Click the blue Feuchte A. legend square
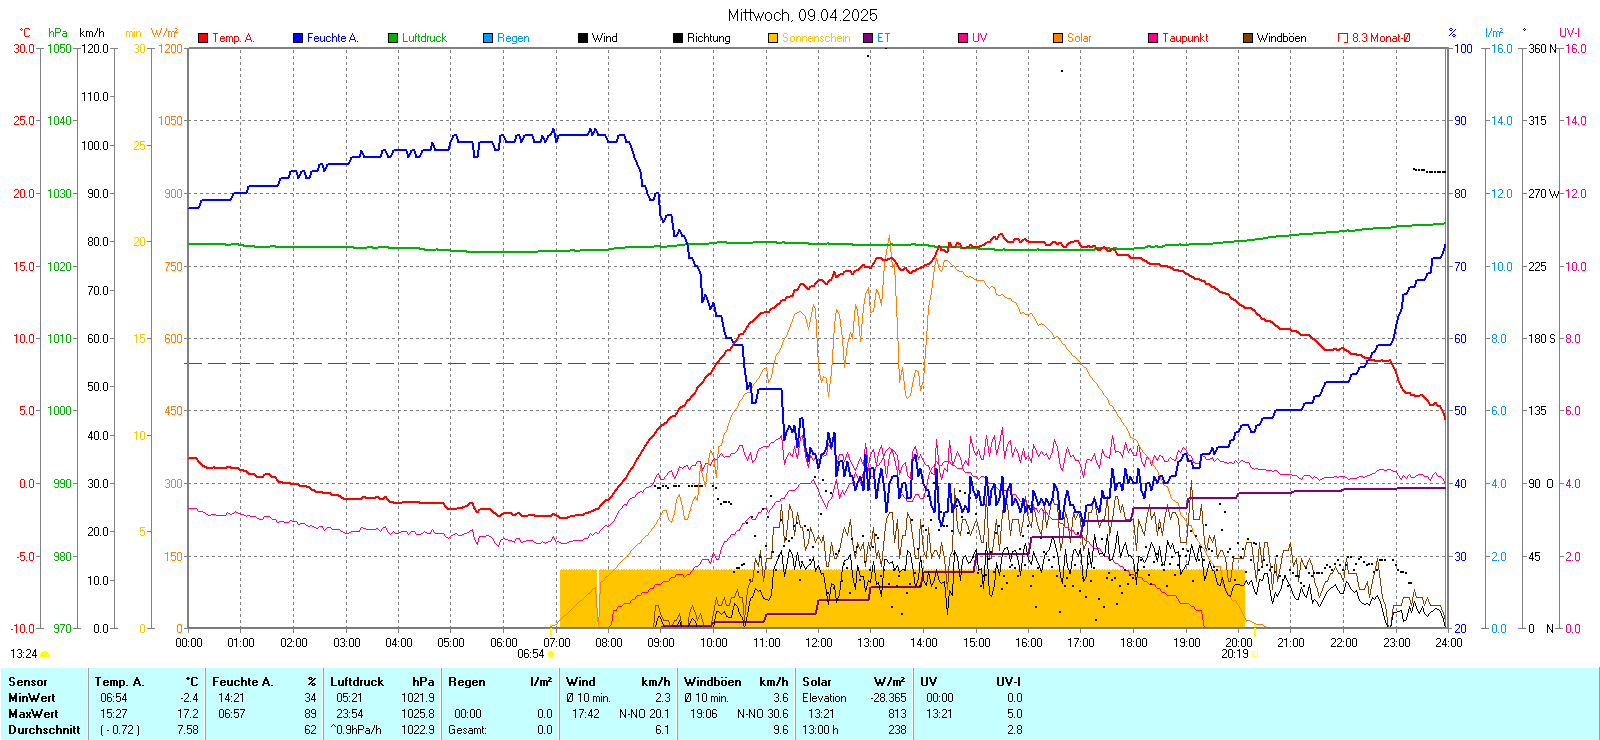 [x=298, y=38]
